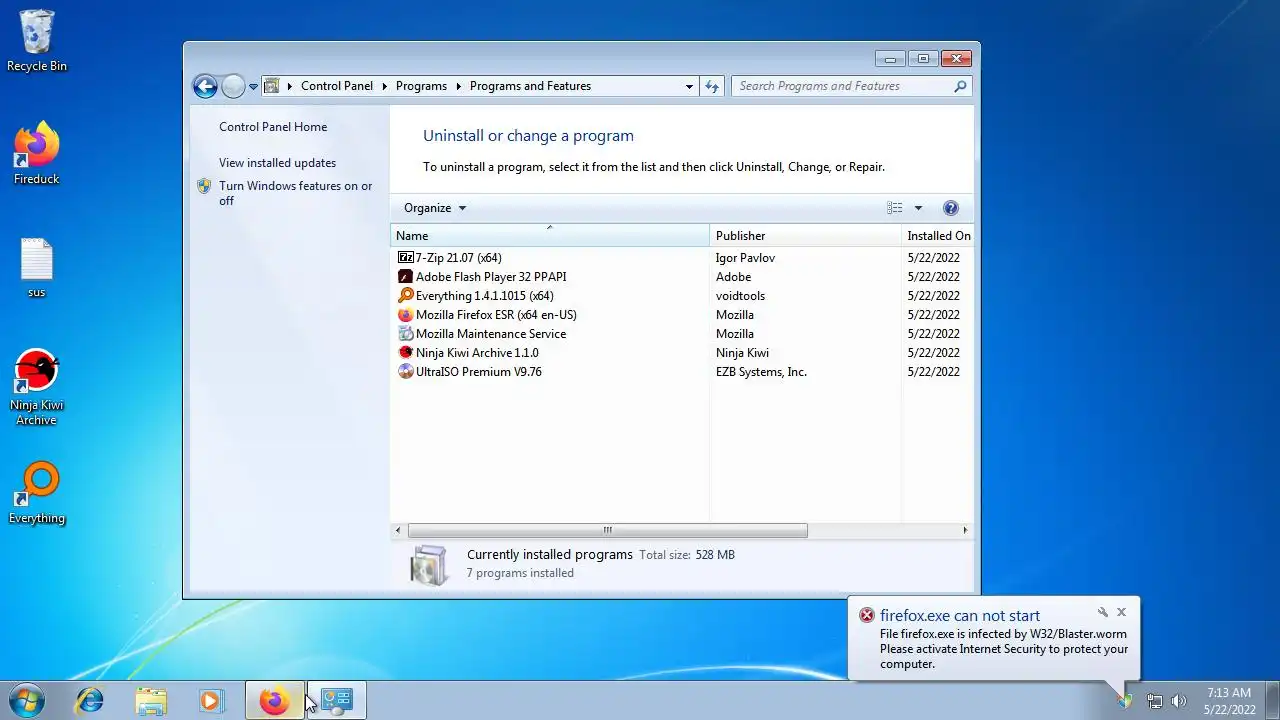Sort by the Name column header
This screenshot has height=720, width=1280.
549,236
